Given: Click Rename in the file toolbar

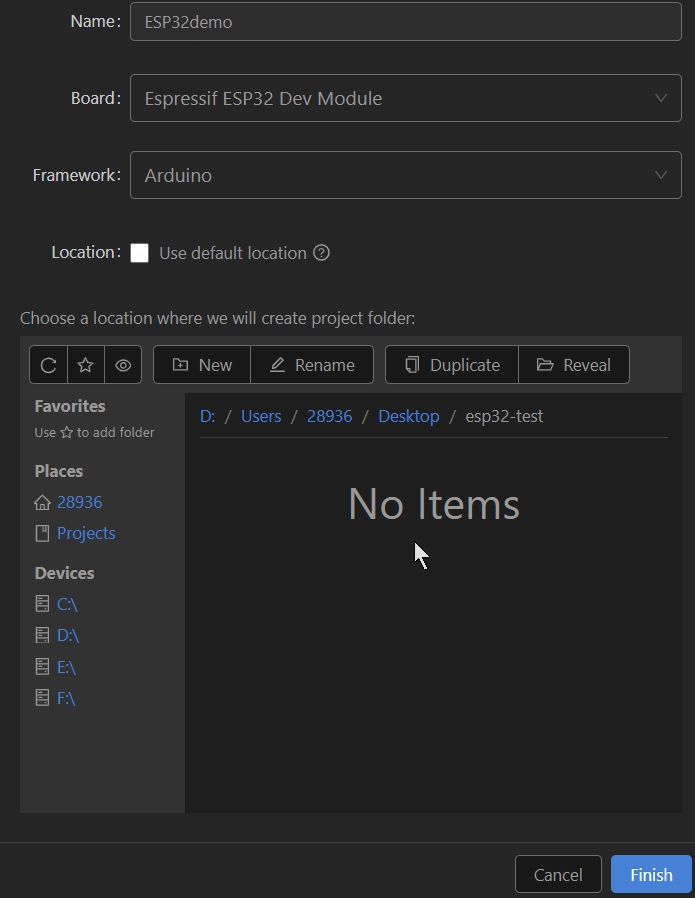Looking at the screenshot, I should pyautogui.click(x=312, y=365).
